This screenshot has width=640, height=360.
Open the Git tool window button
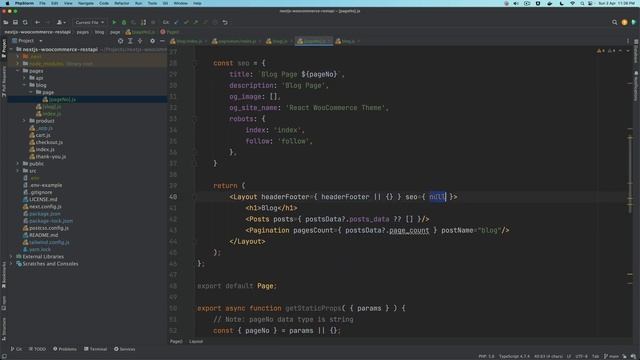pos(16,349)
